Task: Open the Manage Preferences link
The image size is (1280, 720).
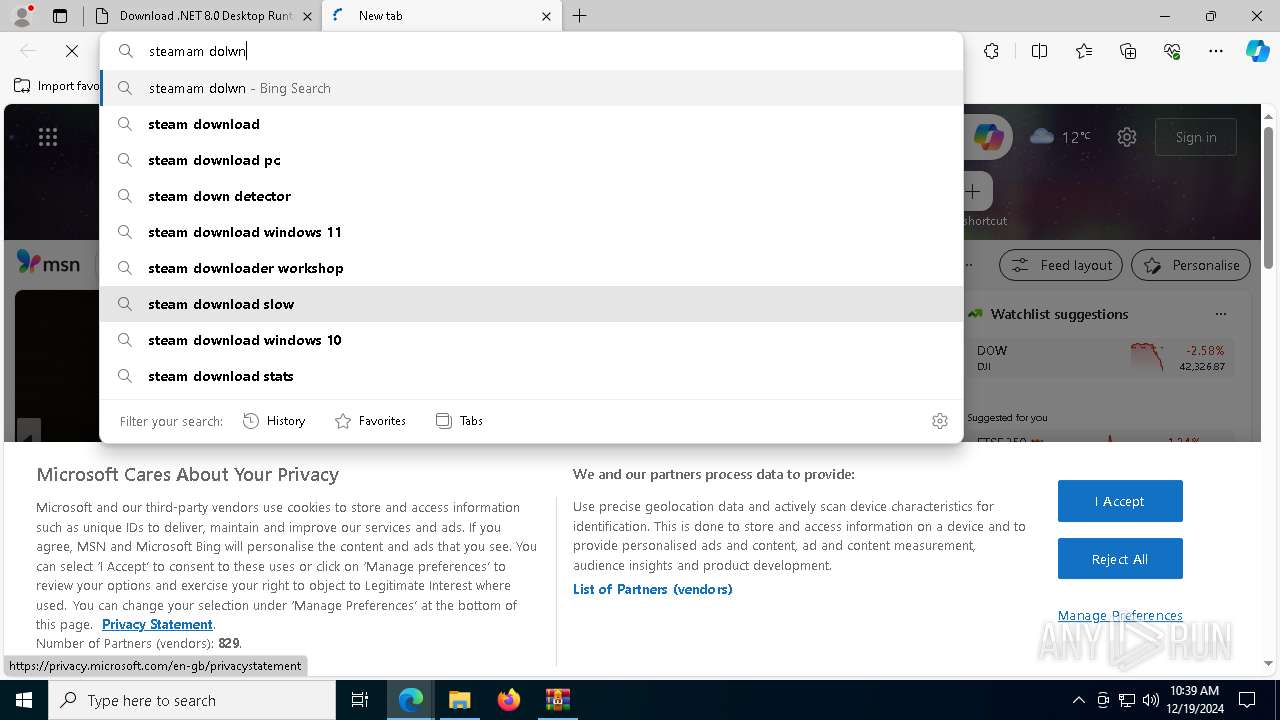Action: [1120, 616]
